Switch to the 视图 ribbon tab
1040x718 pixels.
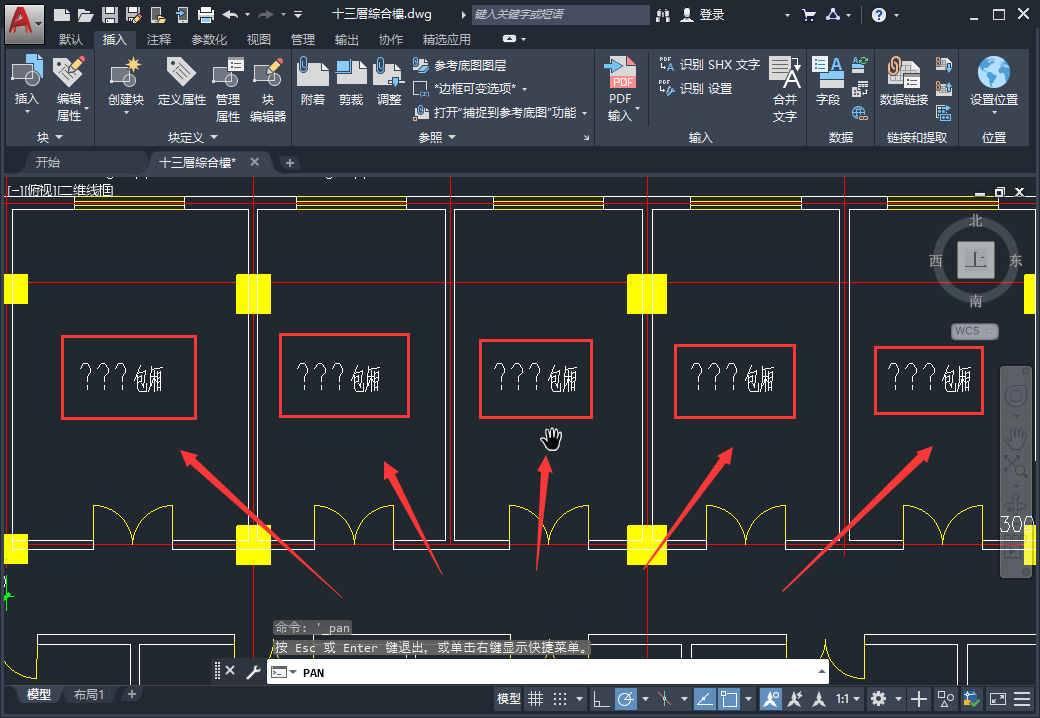click(x=259, y=40)
